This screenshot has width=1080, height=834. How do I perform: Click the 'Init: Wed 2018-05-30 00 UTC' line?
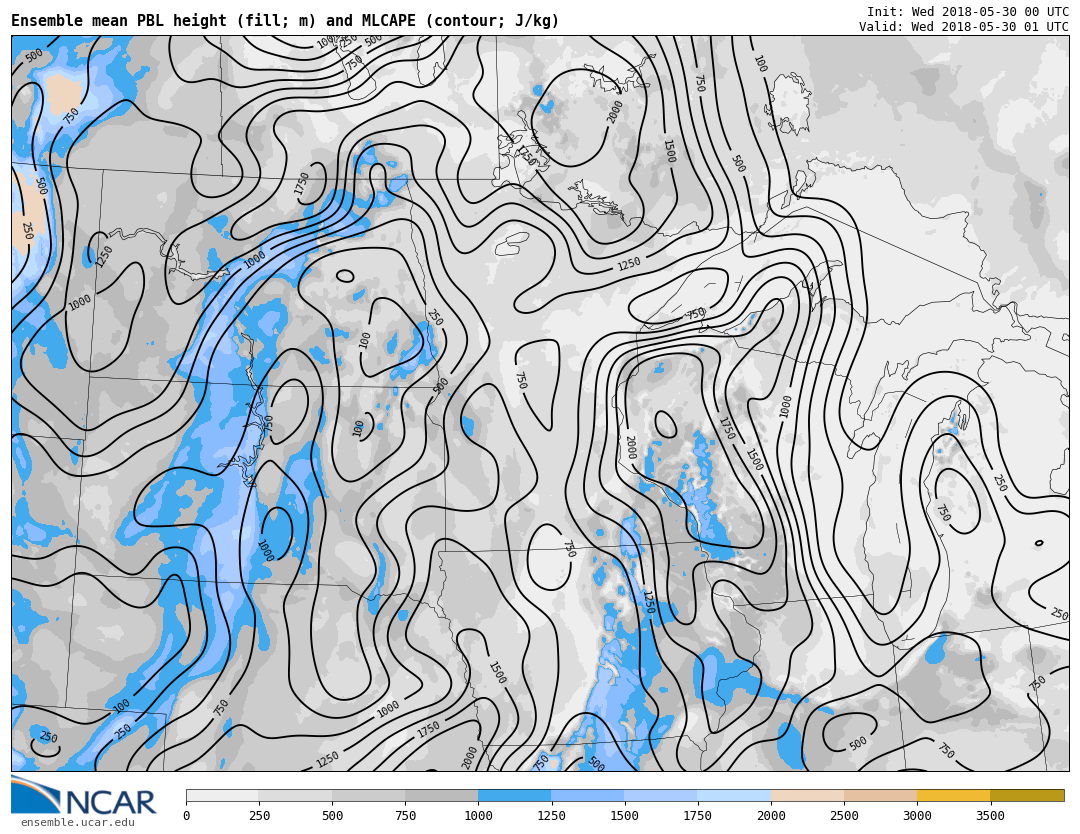(968, 12)
